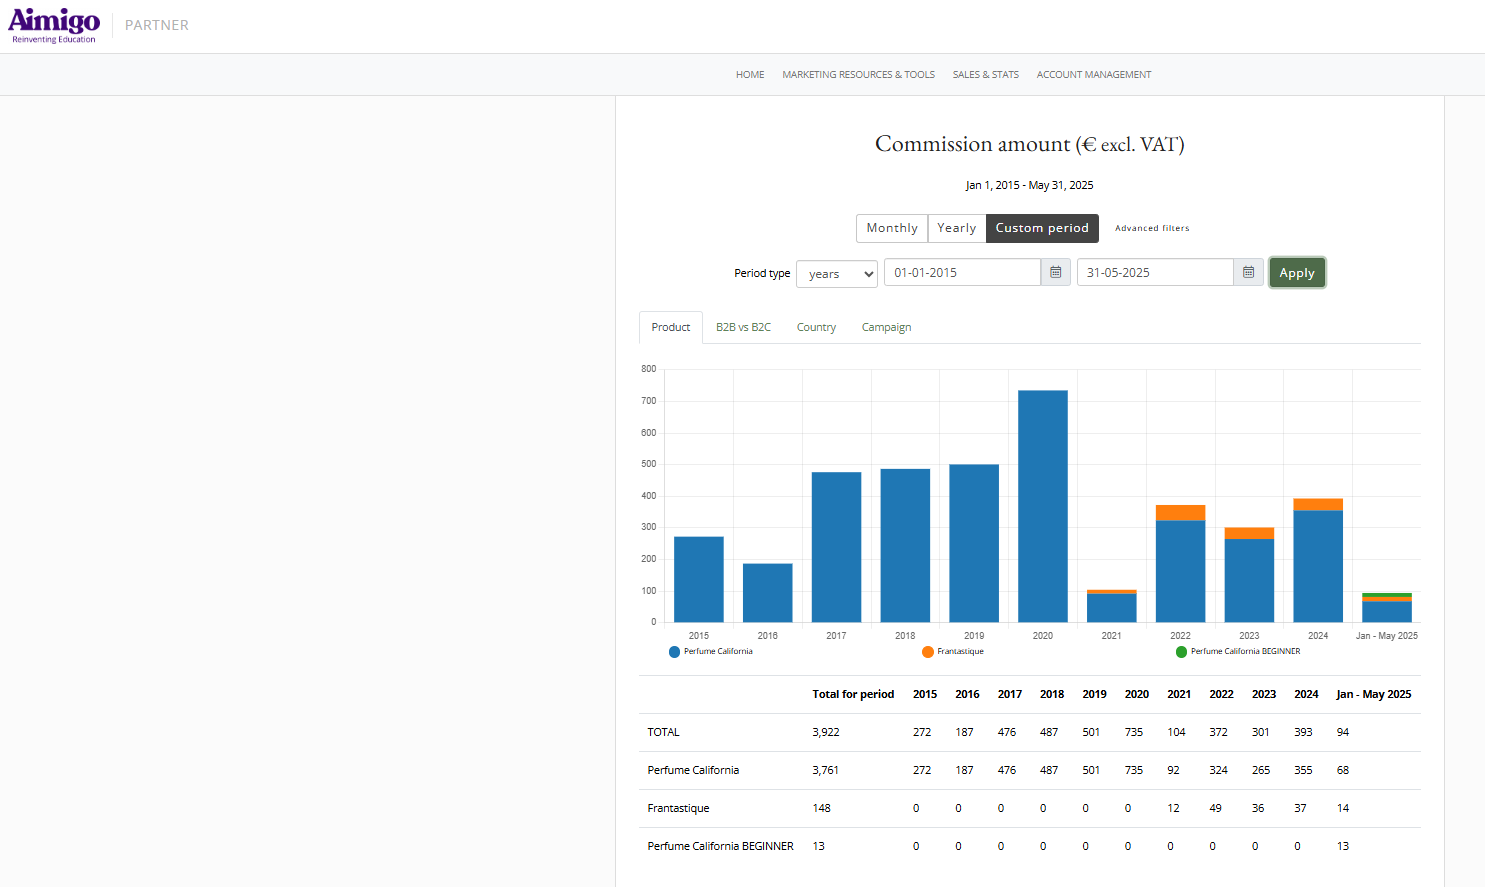Click Perfume California BEGINNER table row label

click(720, 846)
